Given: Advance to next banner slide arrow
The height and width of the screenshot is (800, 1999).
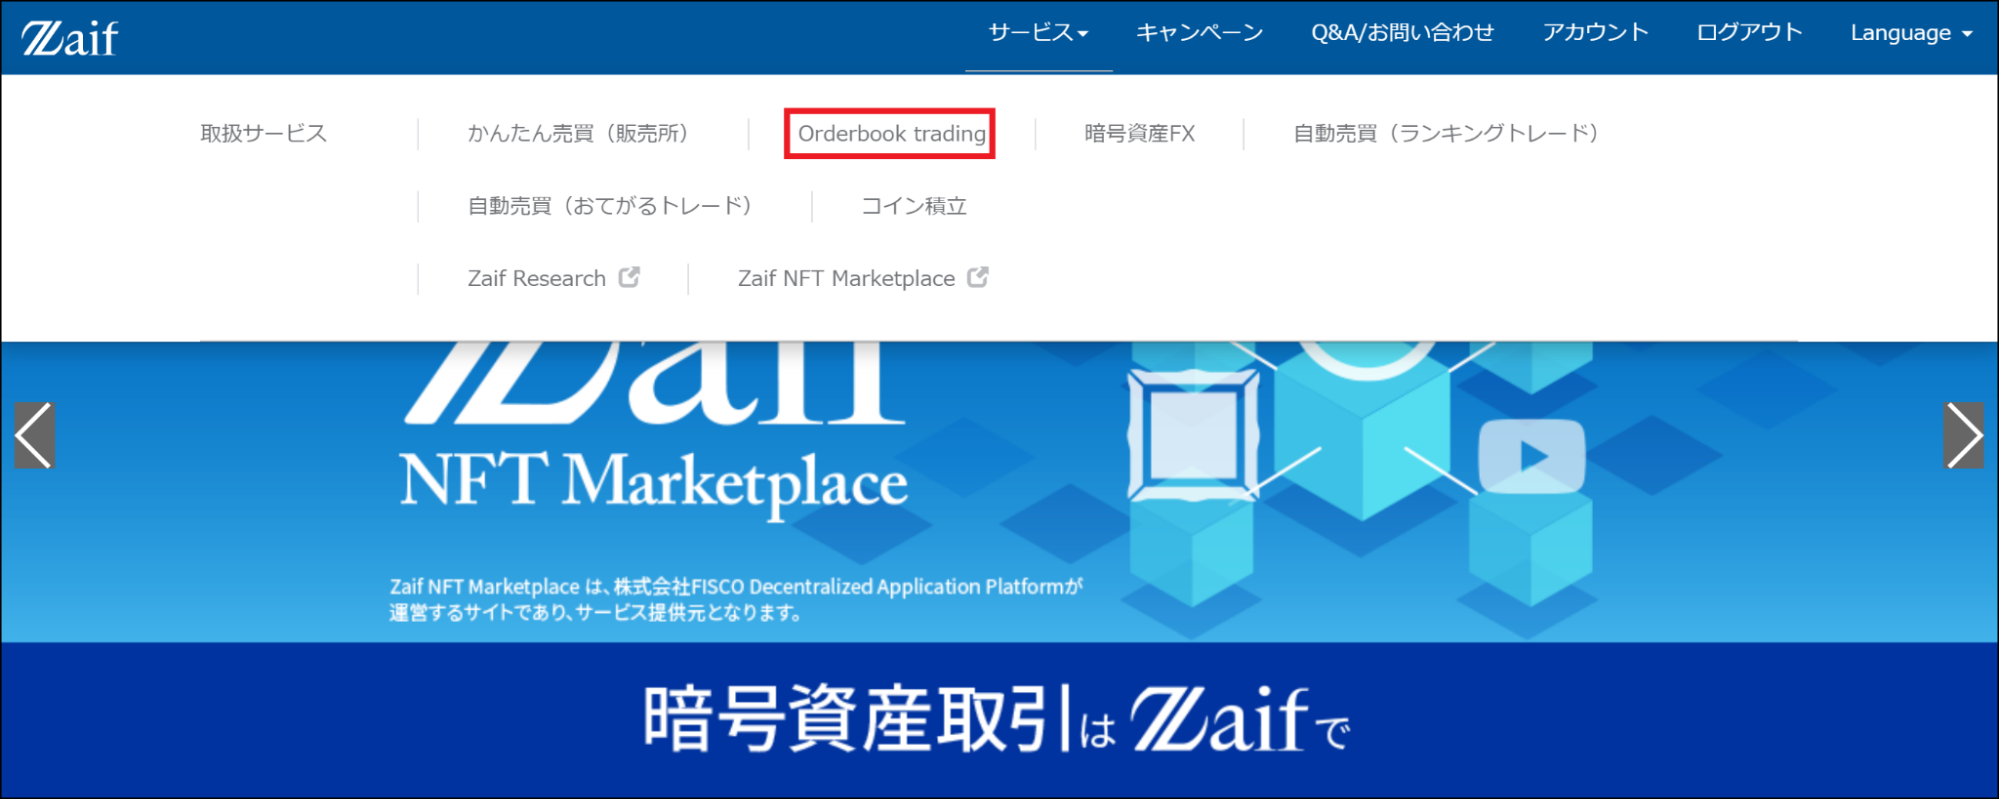Looking at the screenshot, I should point(1963,435).
